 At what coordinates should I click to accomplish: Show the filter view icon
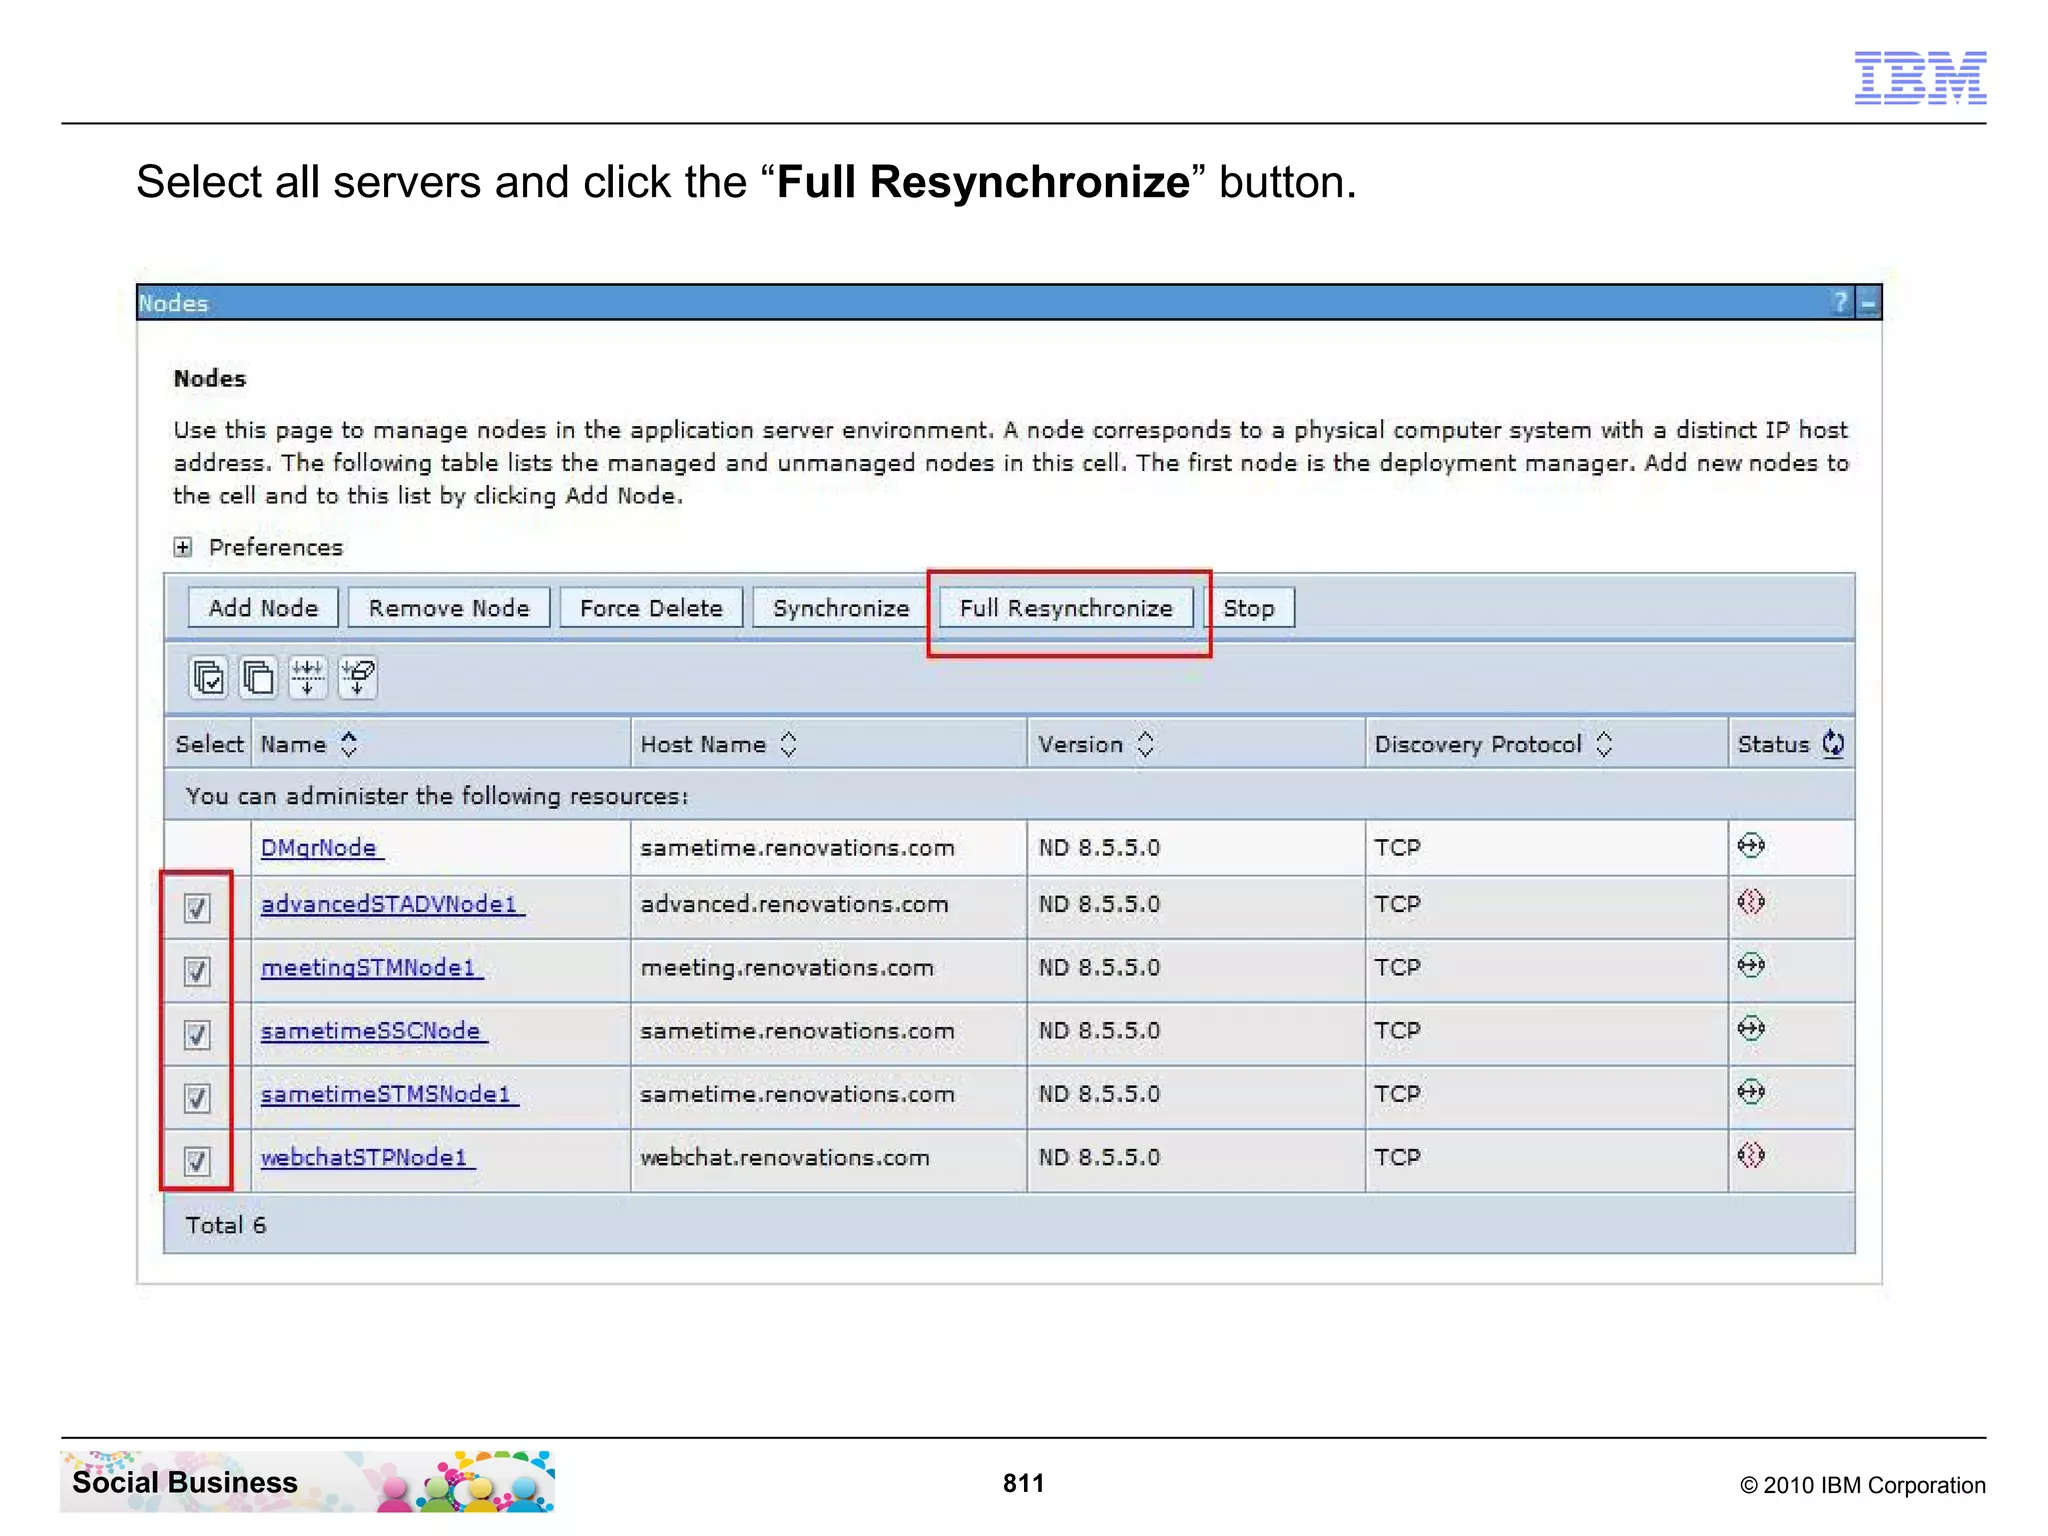(x=308, y=678)
